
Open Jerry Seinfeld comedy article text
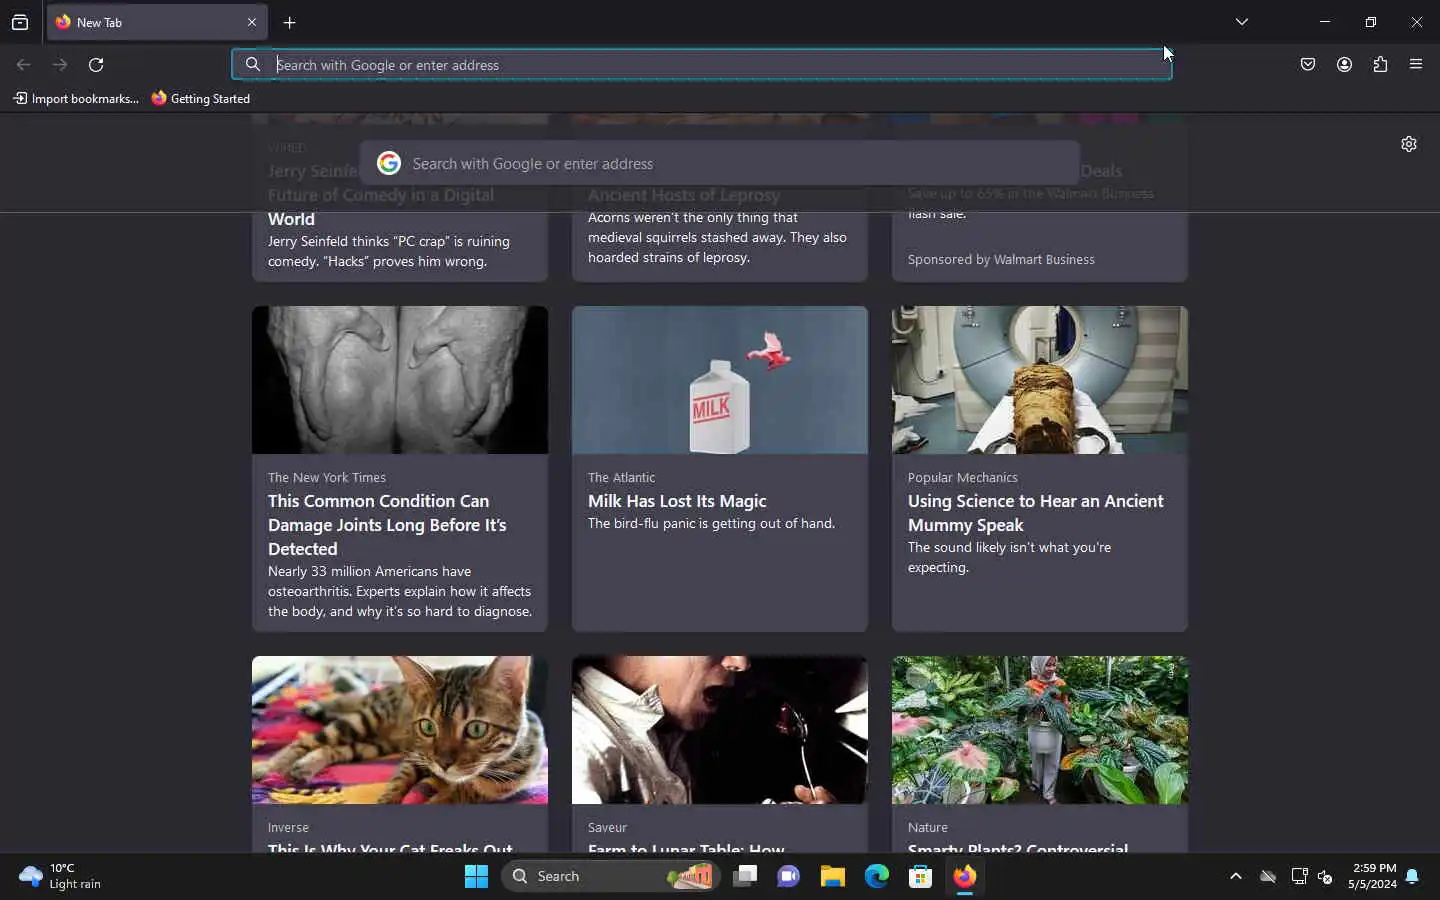389,251
